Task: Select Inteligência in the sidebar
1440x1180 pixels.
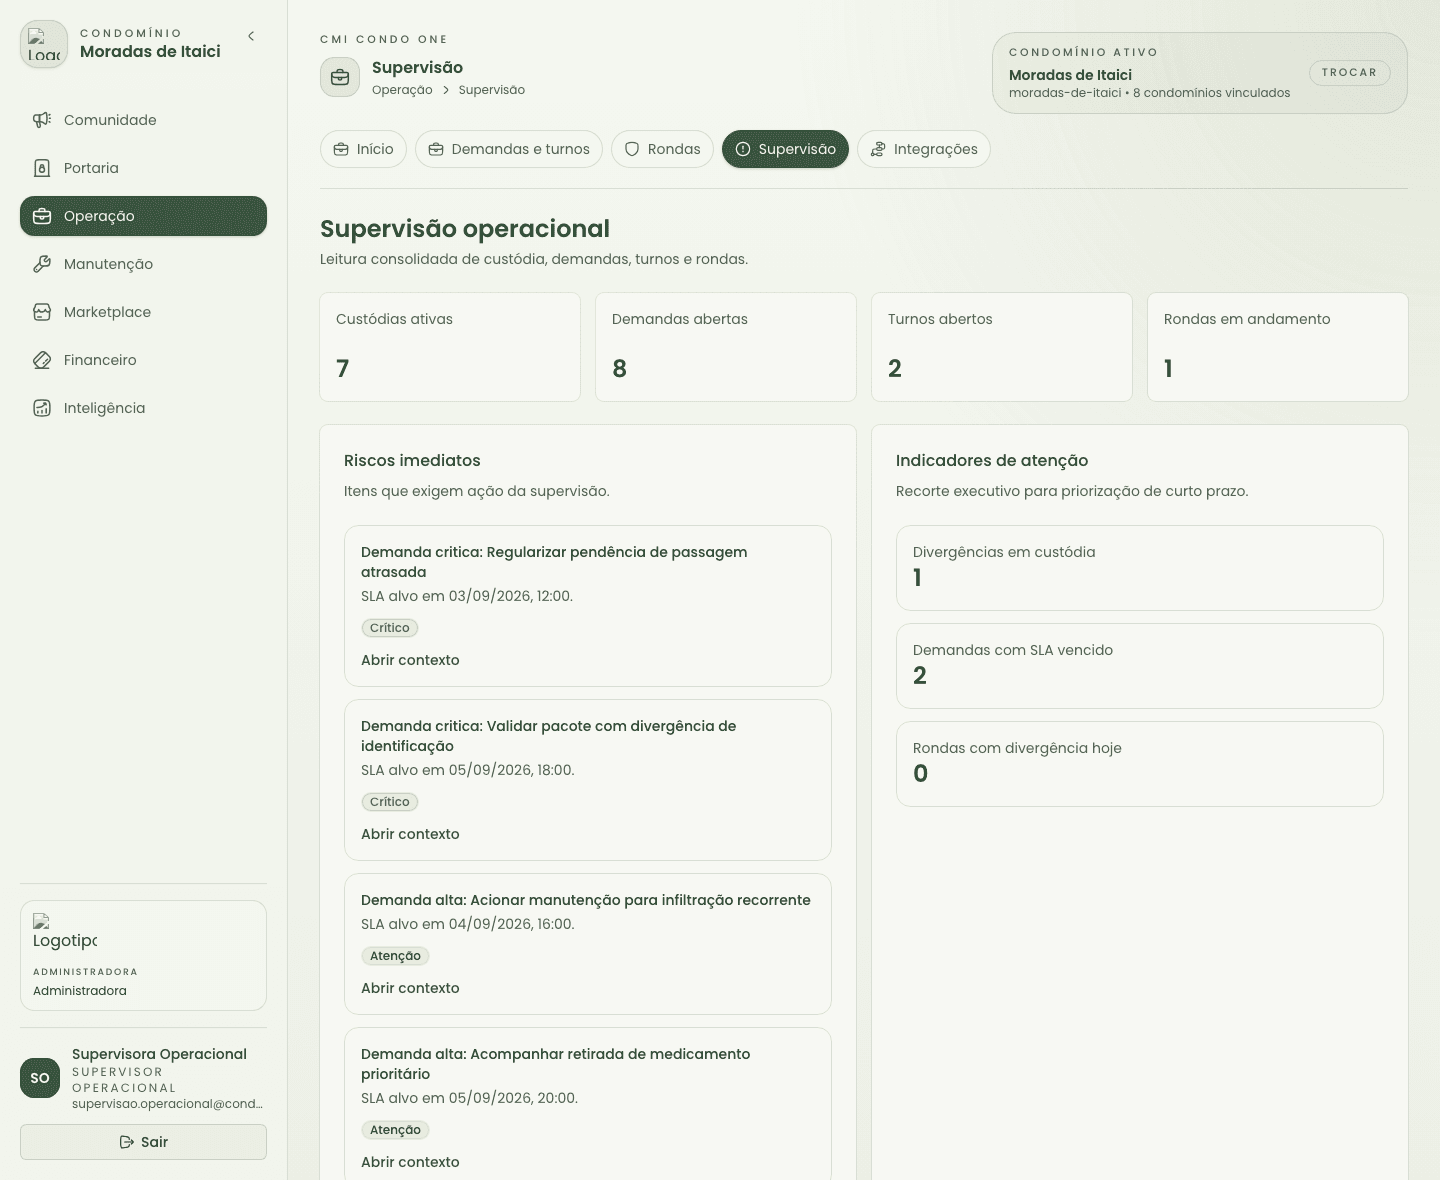Action: pyautogui.click(x=143, y=408)
